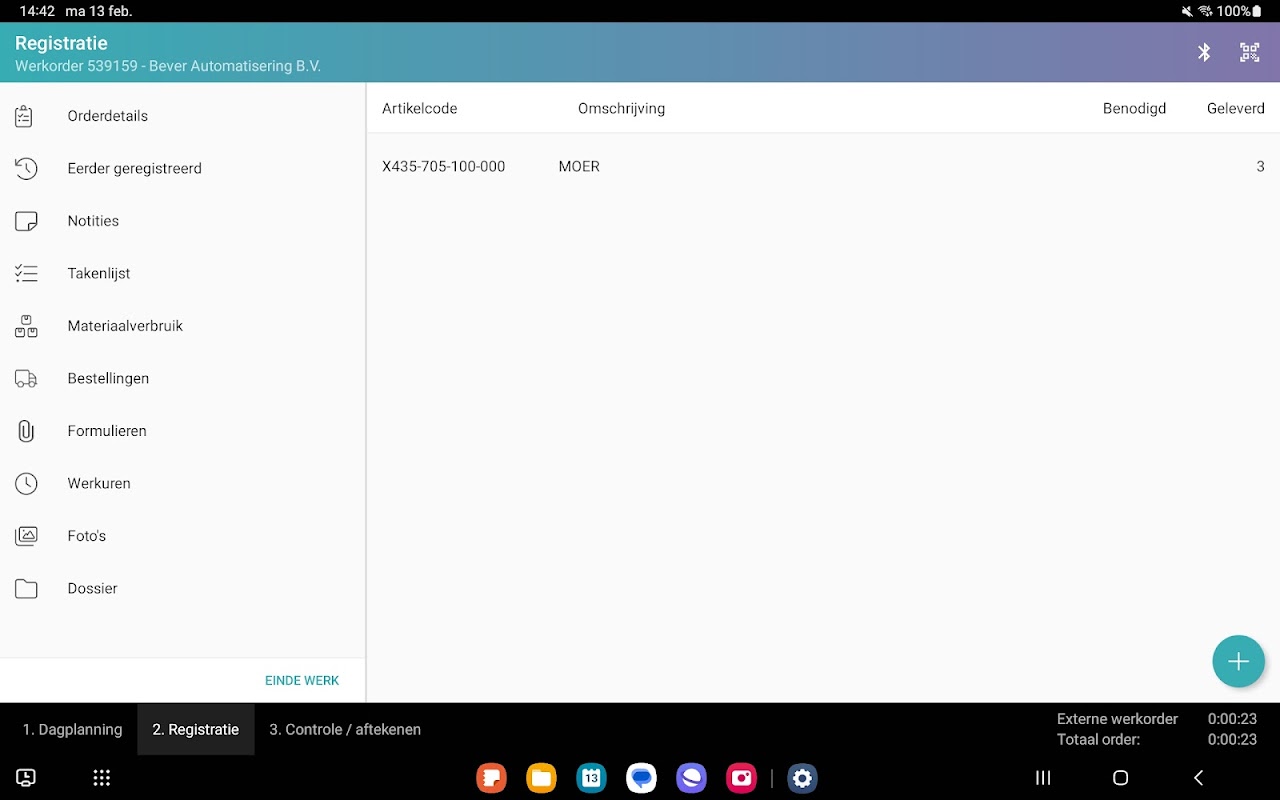1280x800 pixels.
Task: Open the Takenlijst section
Action: pos(98,273)
